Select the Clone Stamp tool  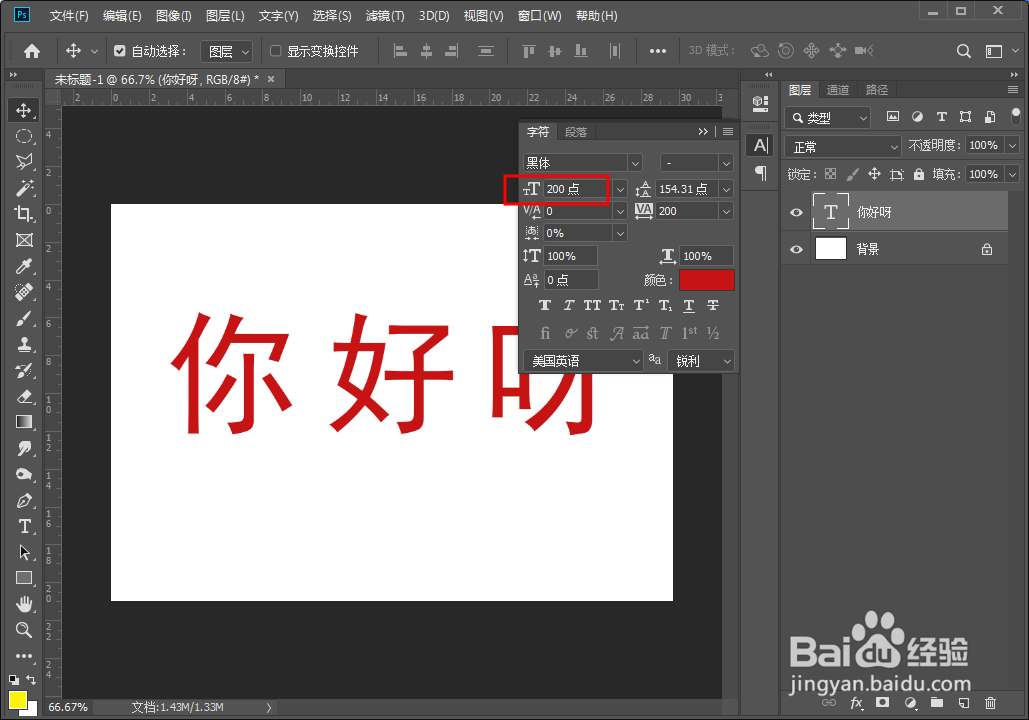(x=24, y=344)
